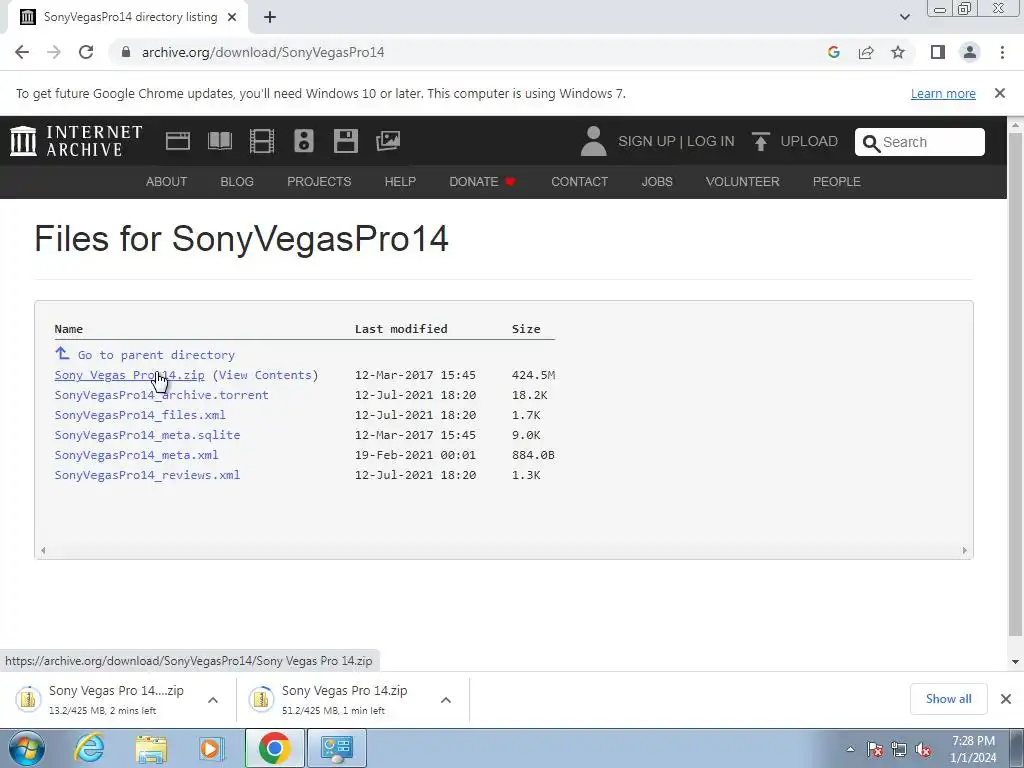Select the SonyVegasPro14 directory listing tab
The height and width of the screenshot is (768, 1024).
click(128, 17)
